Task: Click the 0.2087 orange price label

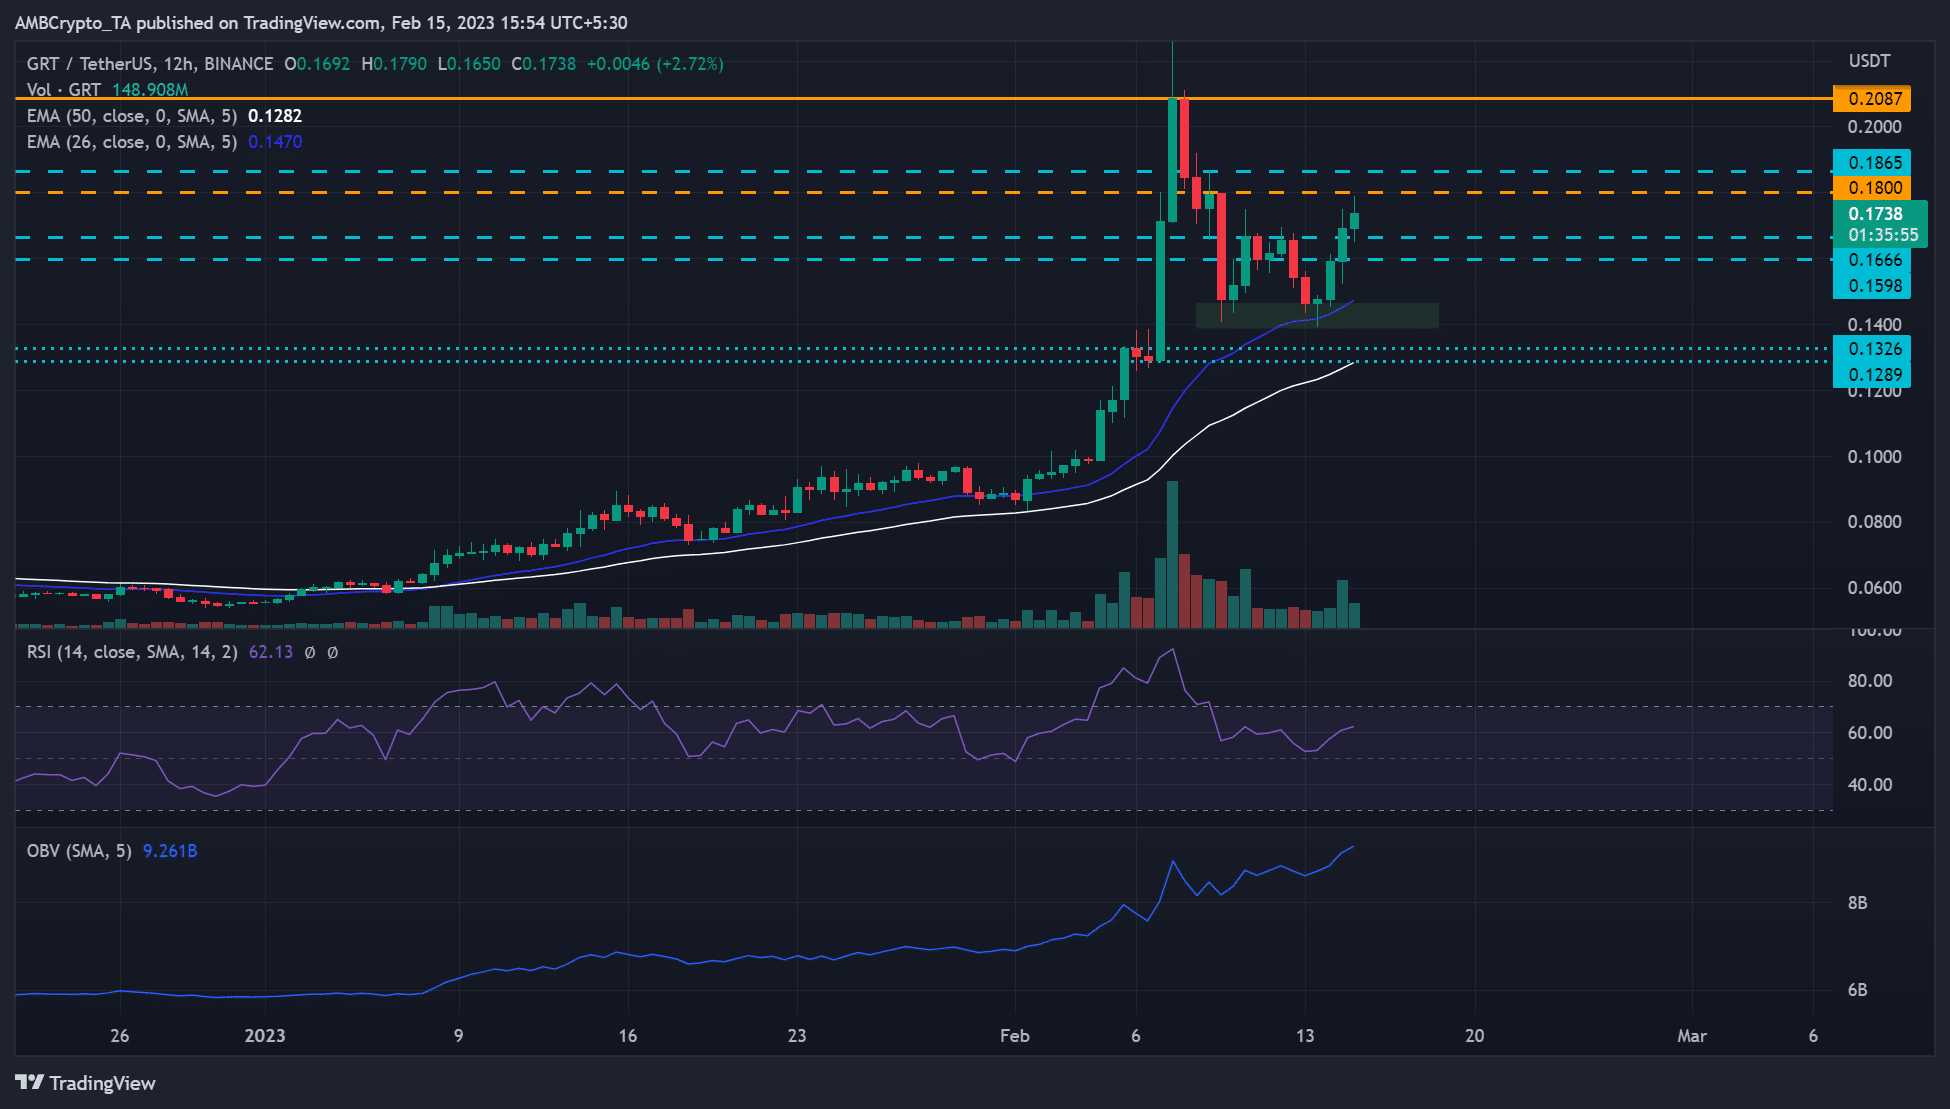Action: point(1872,99)
